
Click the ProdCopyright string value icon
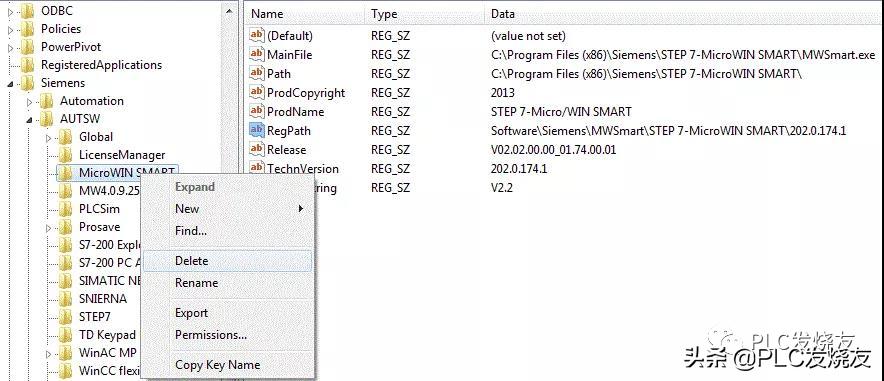pos(257,92)
